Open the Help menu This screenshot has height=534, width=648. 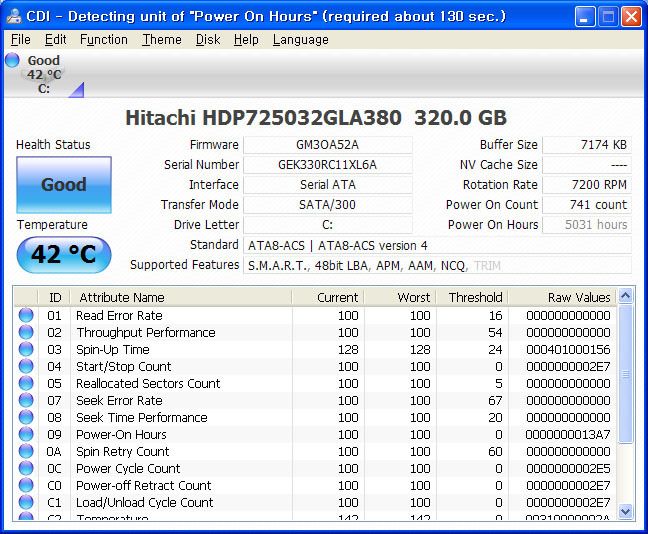point(246,40)
